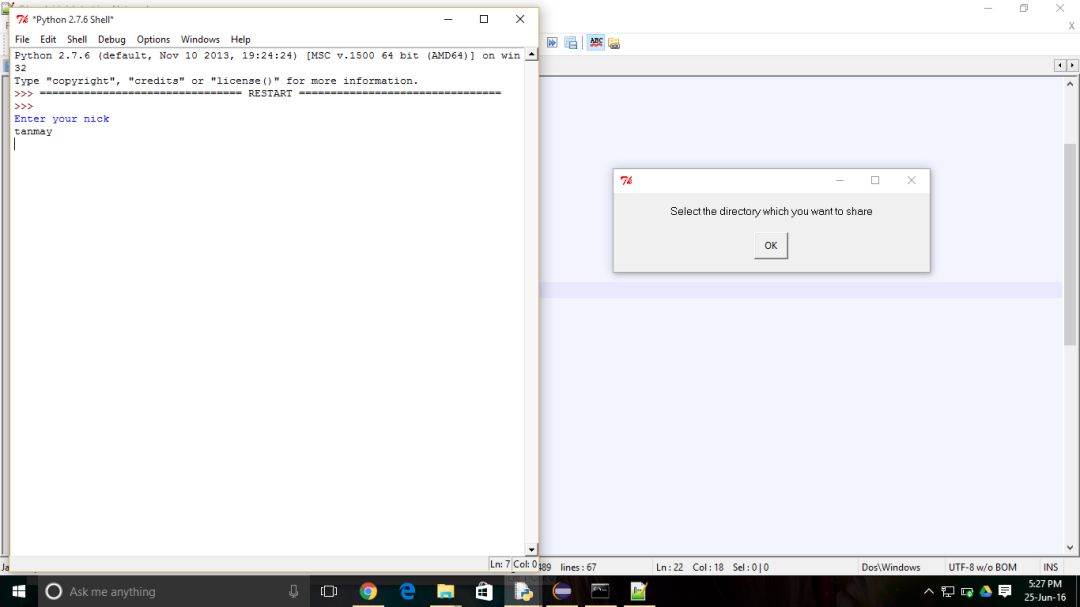Open File Explorer from the taskbar
This screenshot has height=607, width=1080.
[446, 591]
